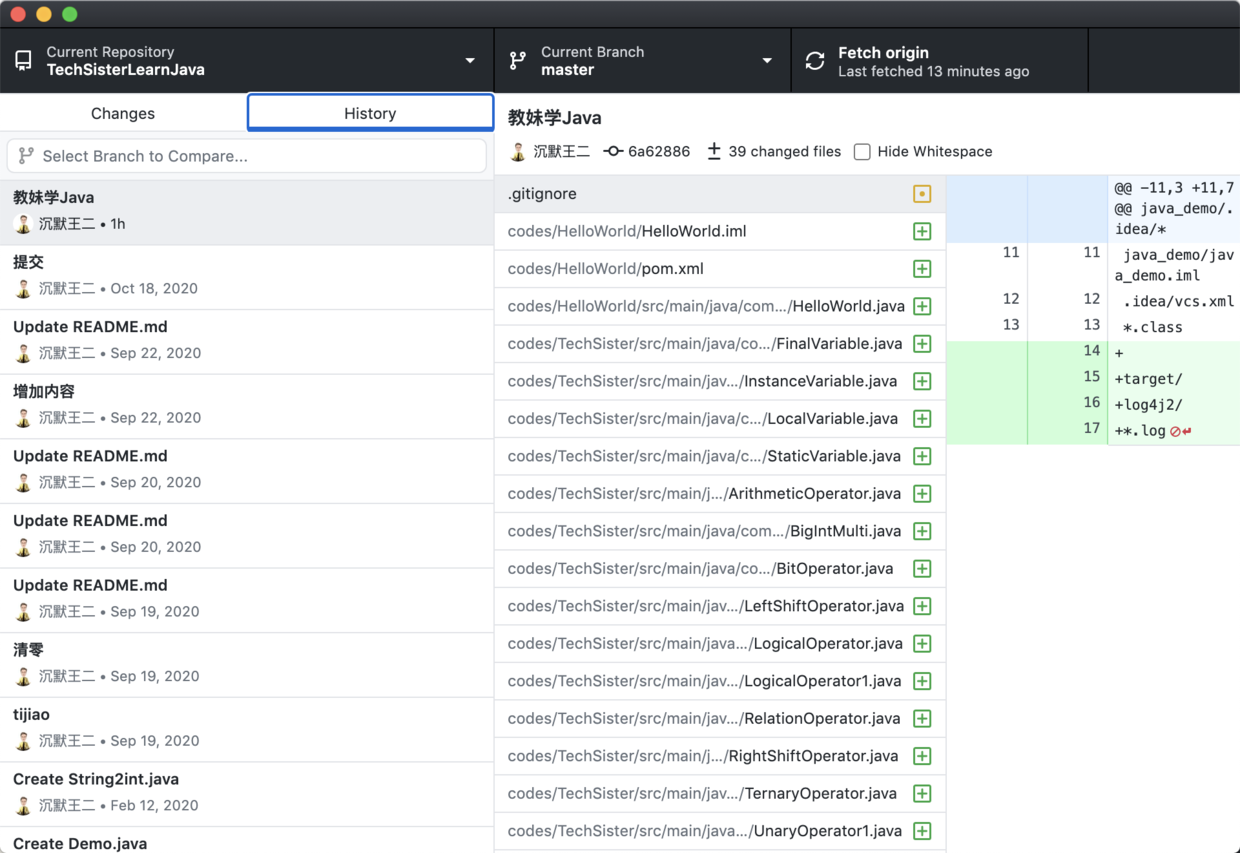Click the repository icon in toolbar
Image resolution: width=1240 pixels, height=853 pixels.
pos(23,61)
